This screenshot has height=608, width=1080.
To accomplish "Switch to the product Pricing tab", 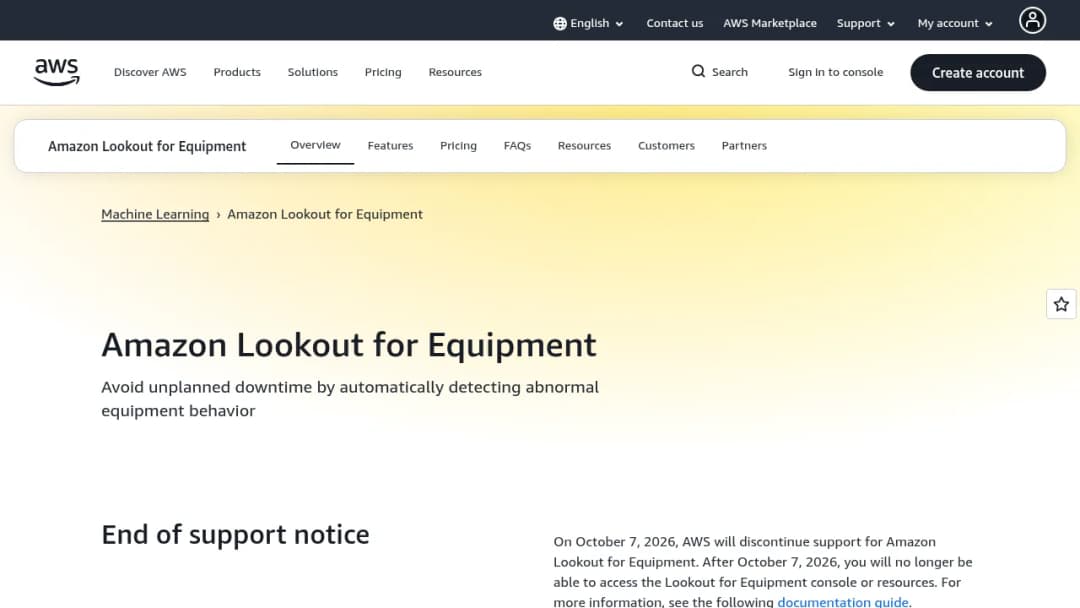I will pyautogui.click(x=458, y=146).
